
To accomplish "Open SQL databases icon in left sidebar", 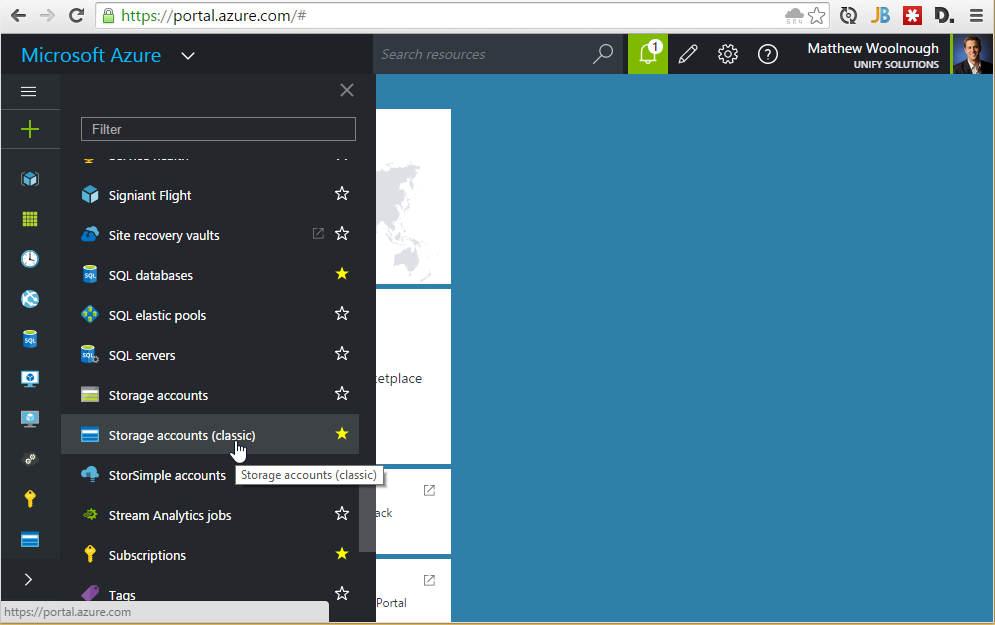I will point(30,339).
